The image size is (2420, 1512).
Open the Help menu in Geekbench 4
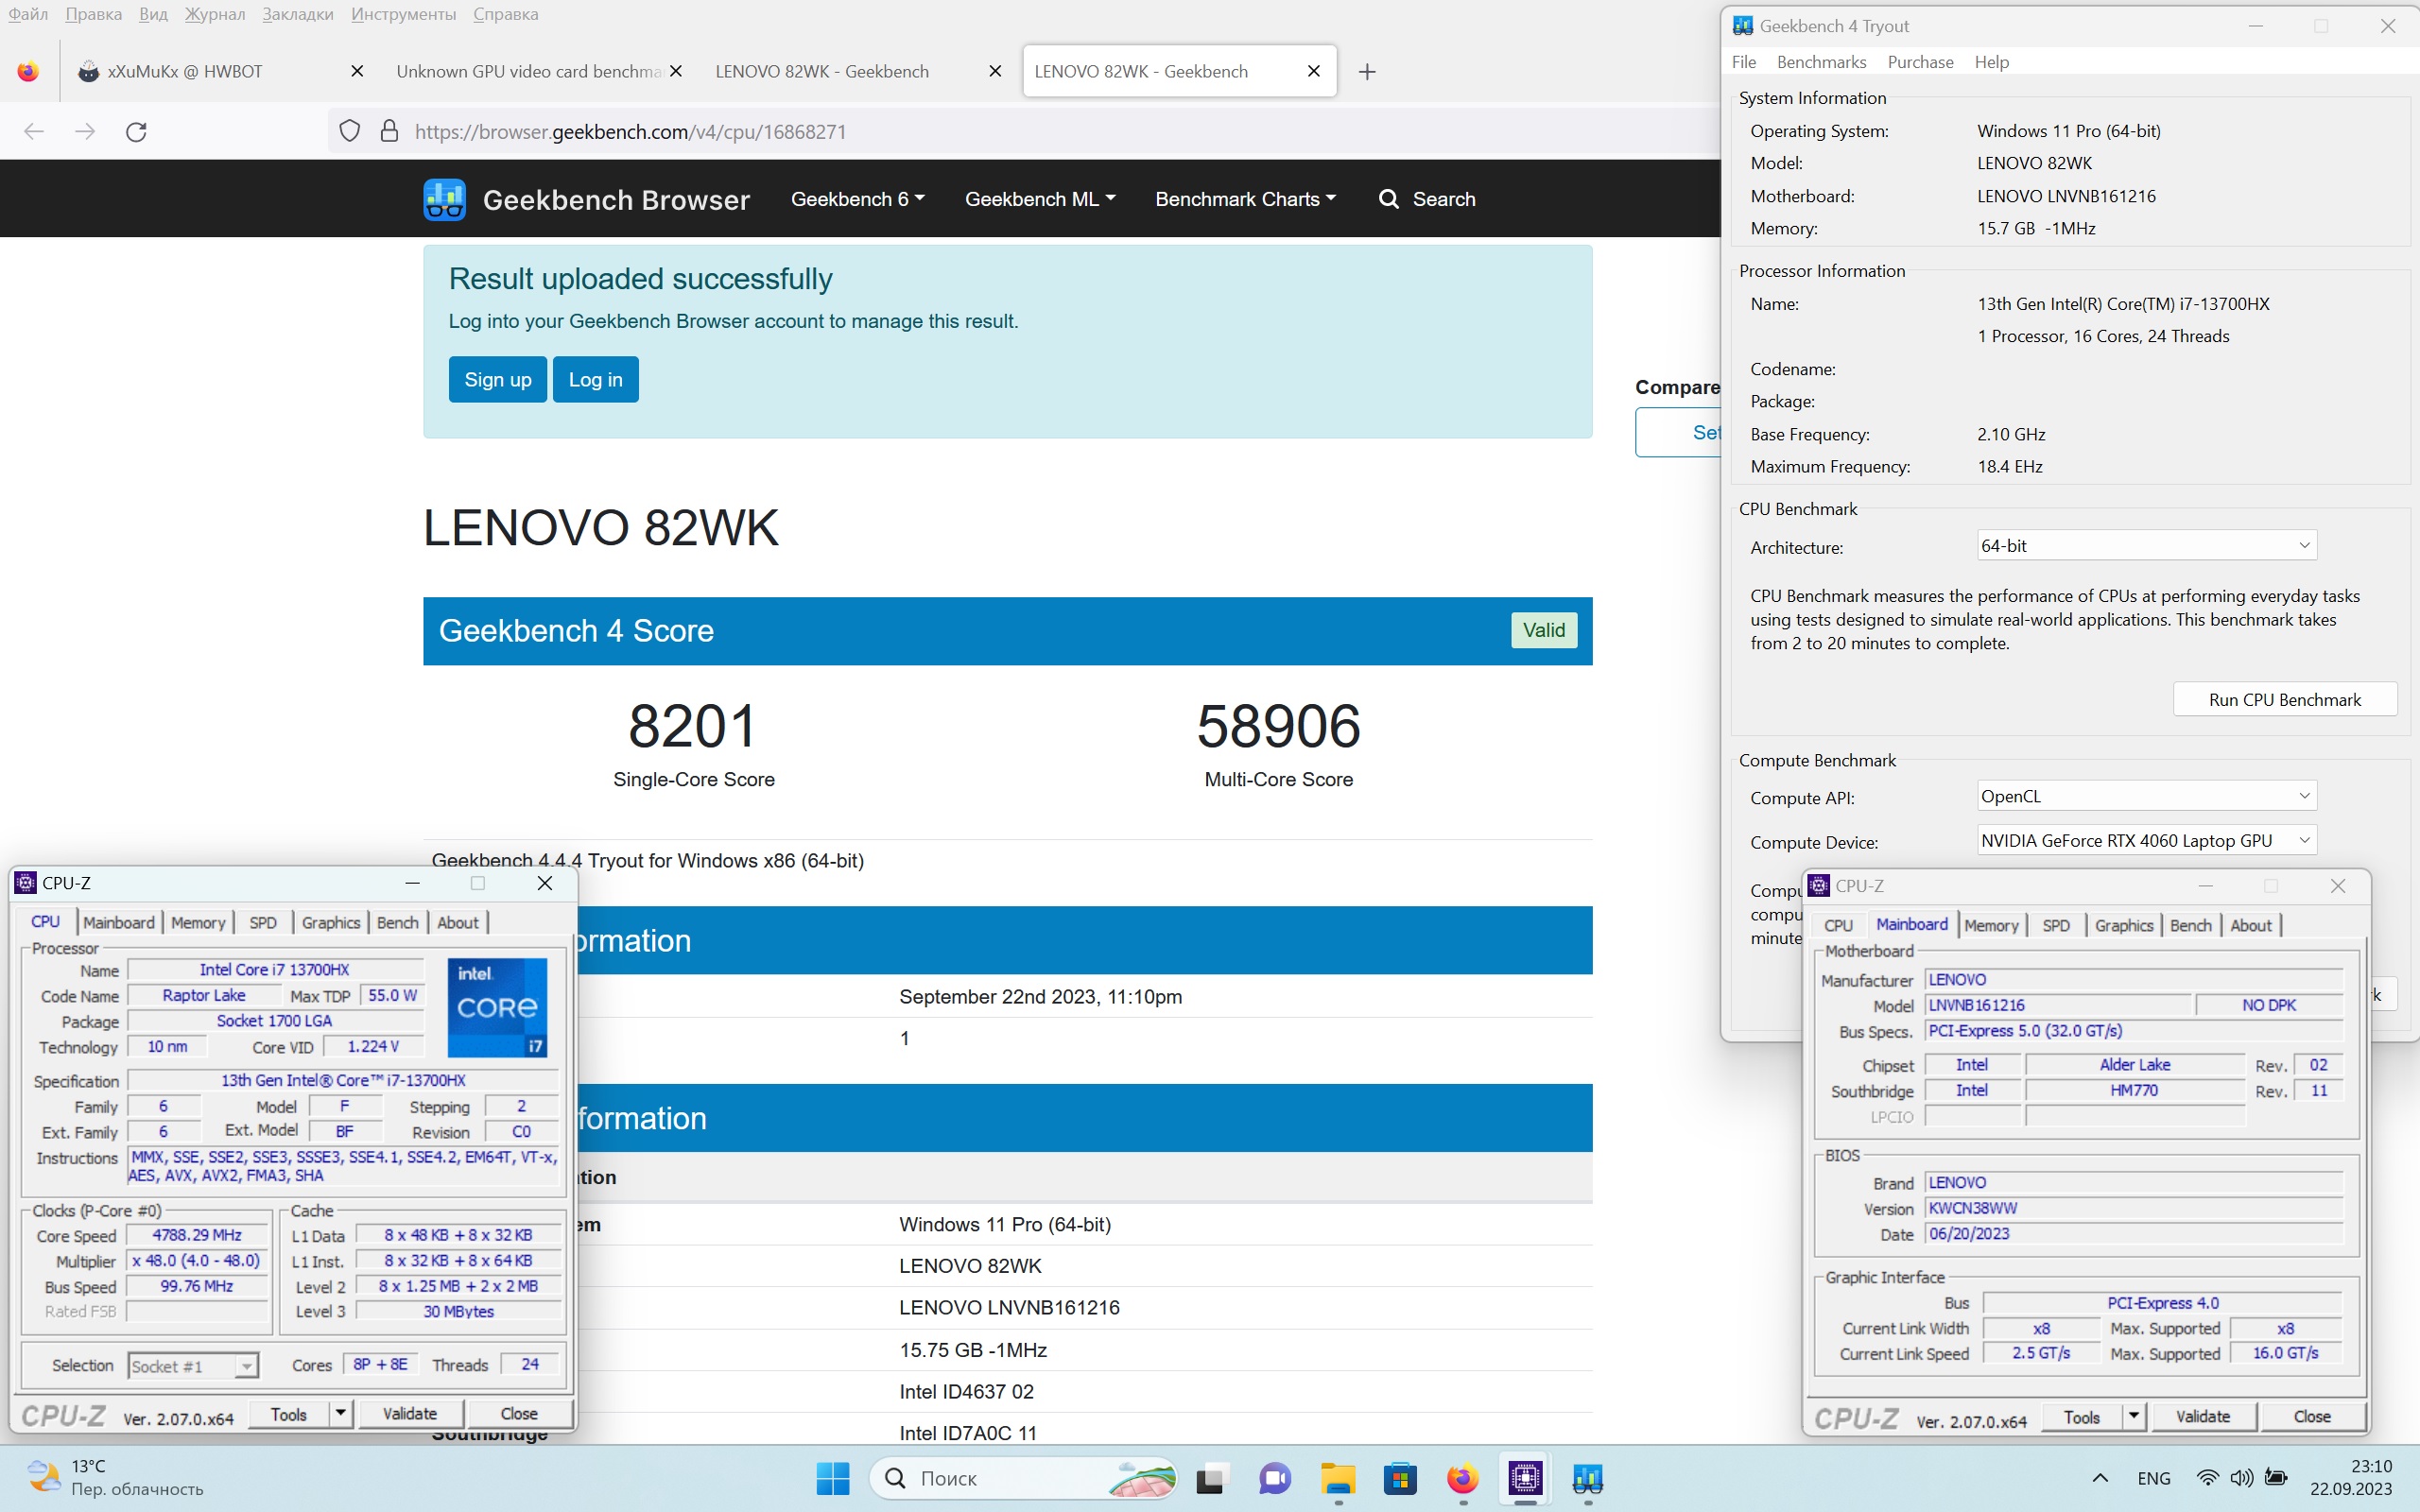pos(1991,62)
